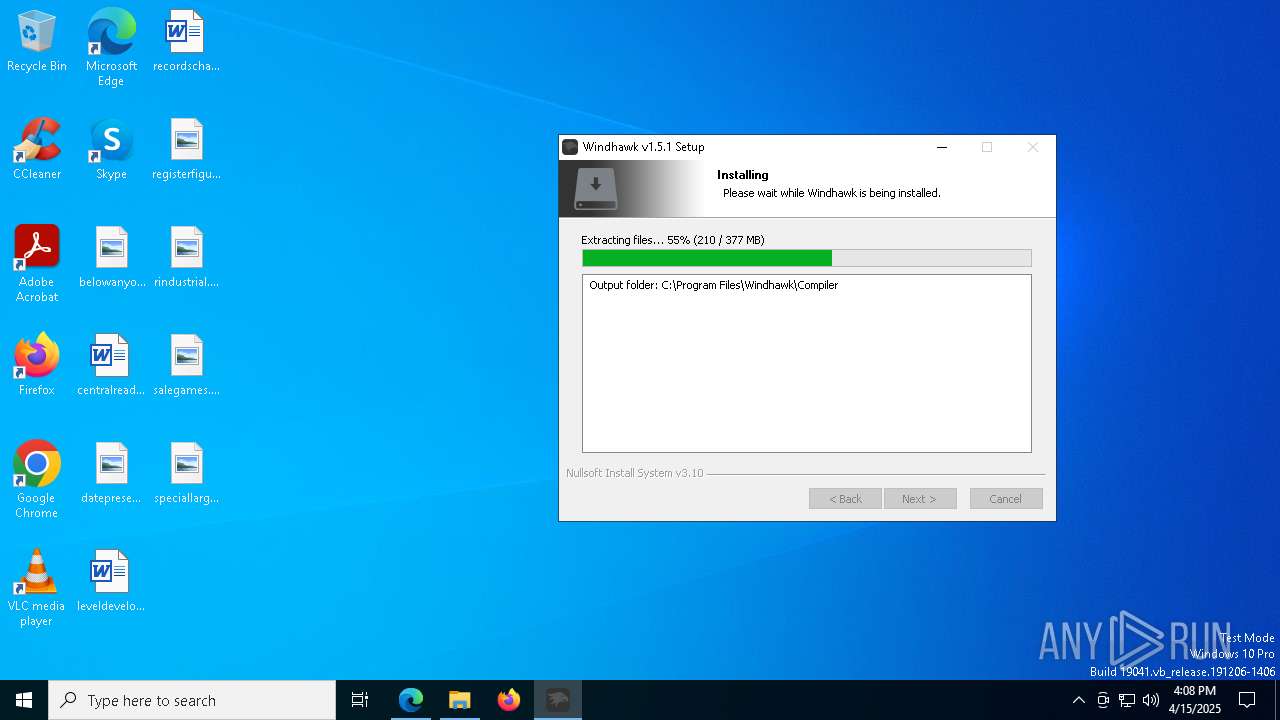Open the Recycle Bin desktop icon
1280x720 pixels.
point(36,42)
